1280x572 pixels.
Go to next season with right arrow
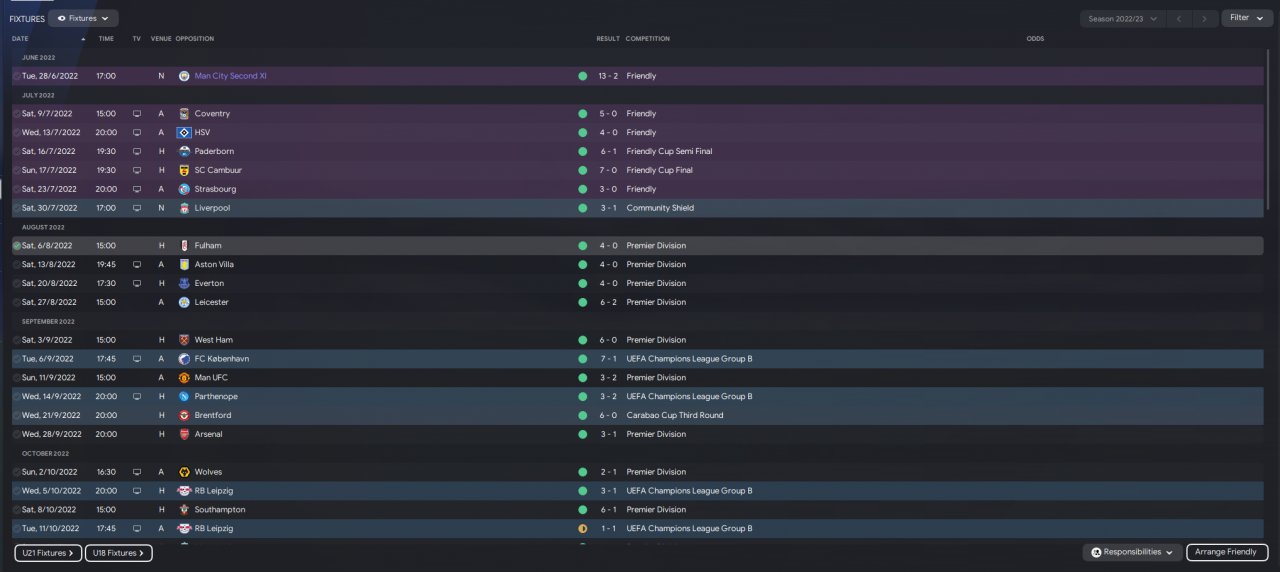click(1207, 18)
